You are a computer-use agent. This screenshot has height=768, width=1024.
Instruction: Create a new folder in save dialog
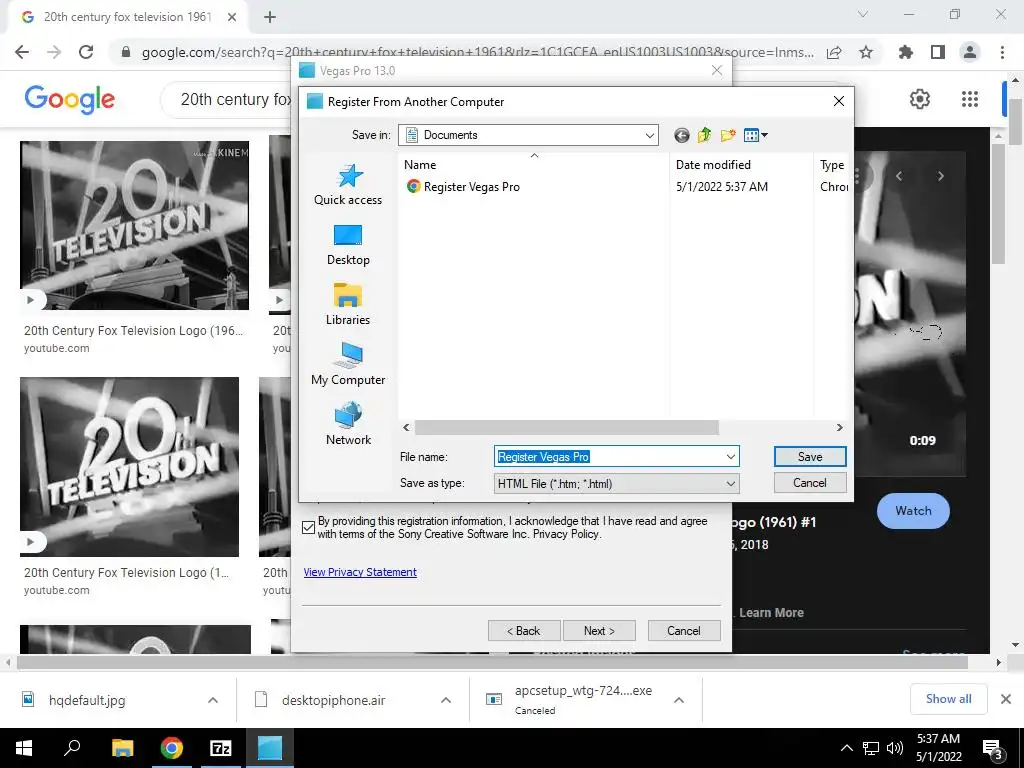[728, 135]
